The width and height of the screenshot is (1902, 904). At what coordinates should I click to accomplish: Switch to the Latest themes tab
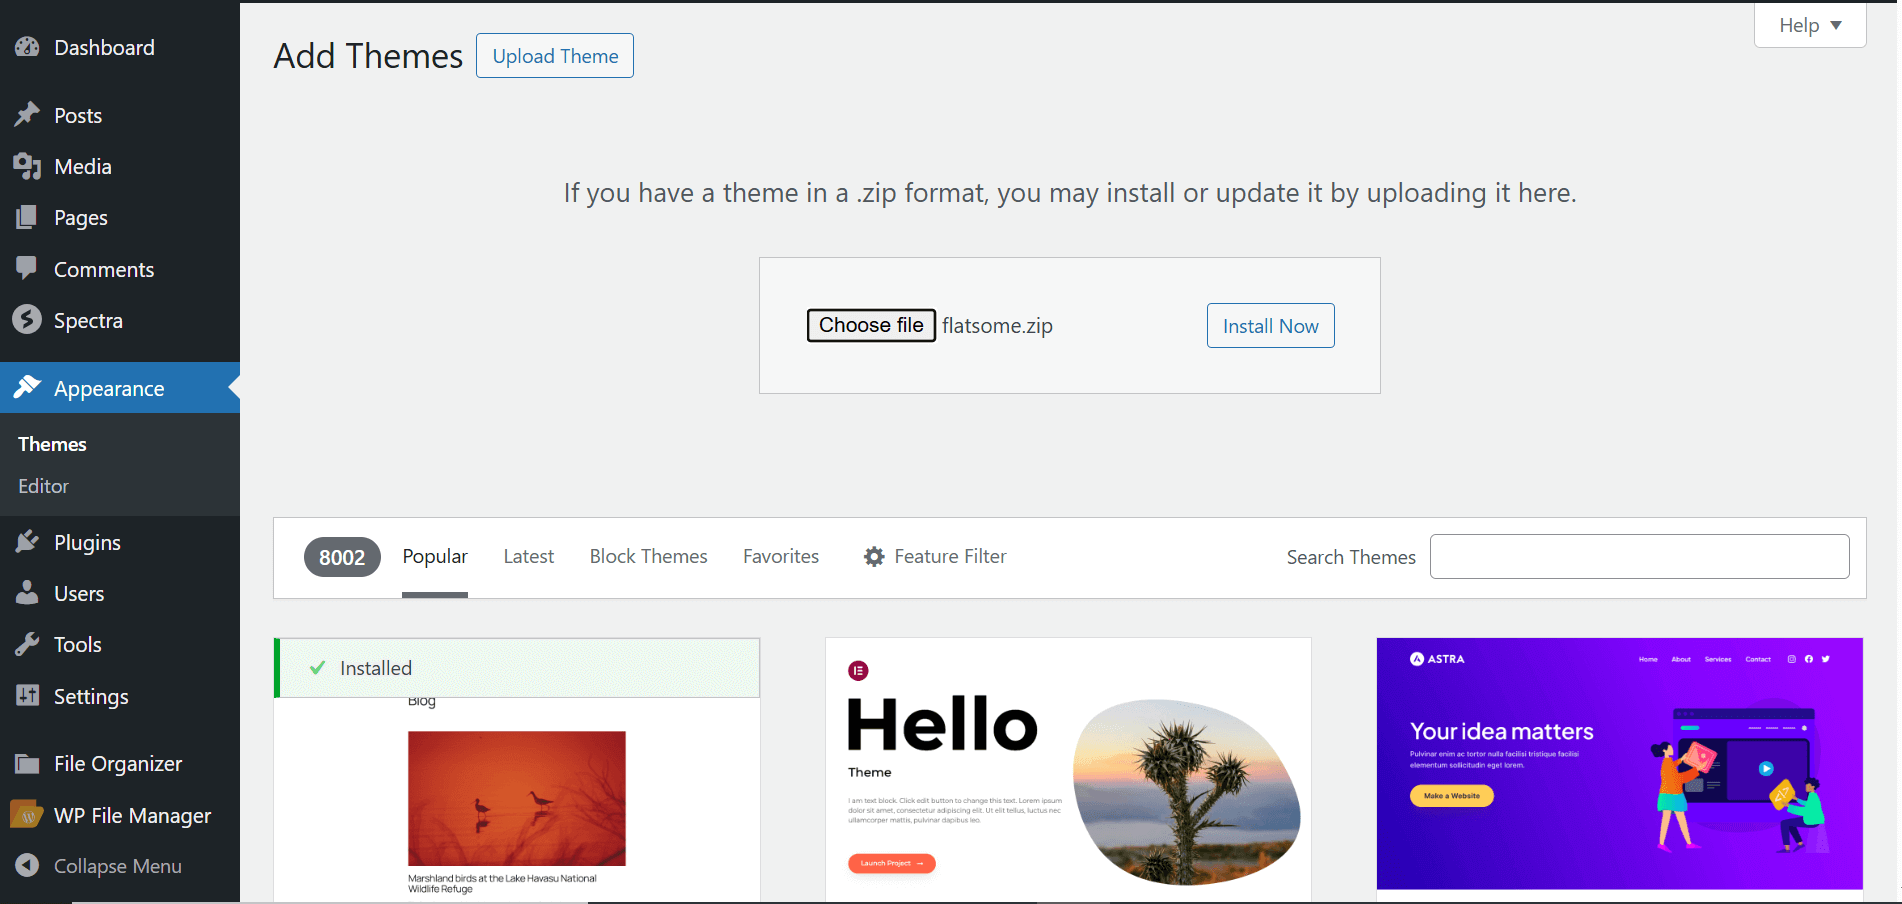tap(528, 557)
